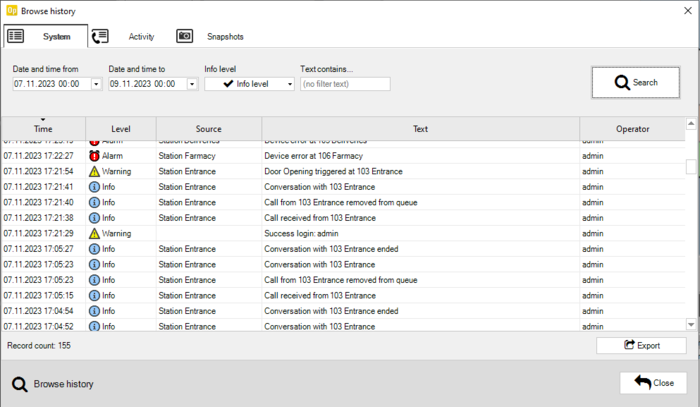This screenshot has height=407, width=700.
Task: Sort records by Level column header
Action: coord(120,129)
